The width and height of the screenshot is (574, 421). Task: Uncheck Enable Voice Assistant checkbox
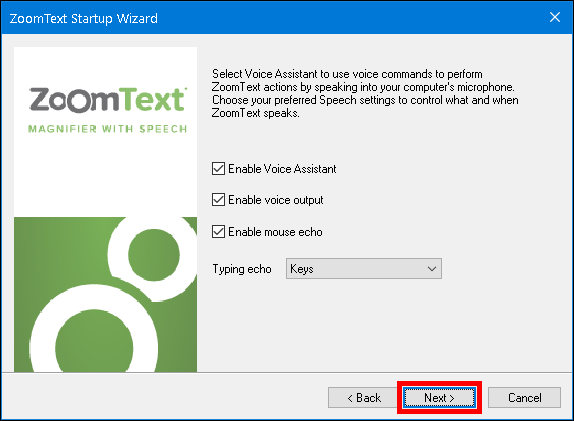[219, 169]
